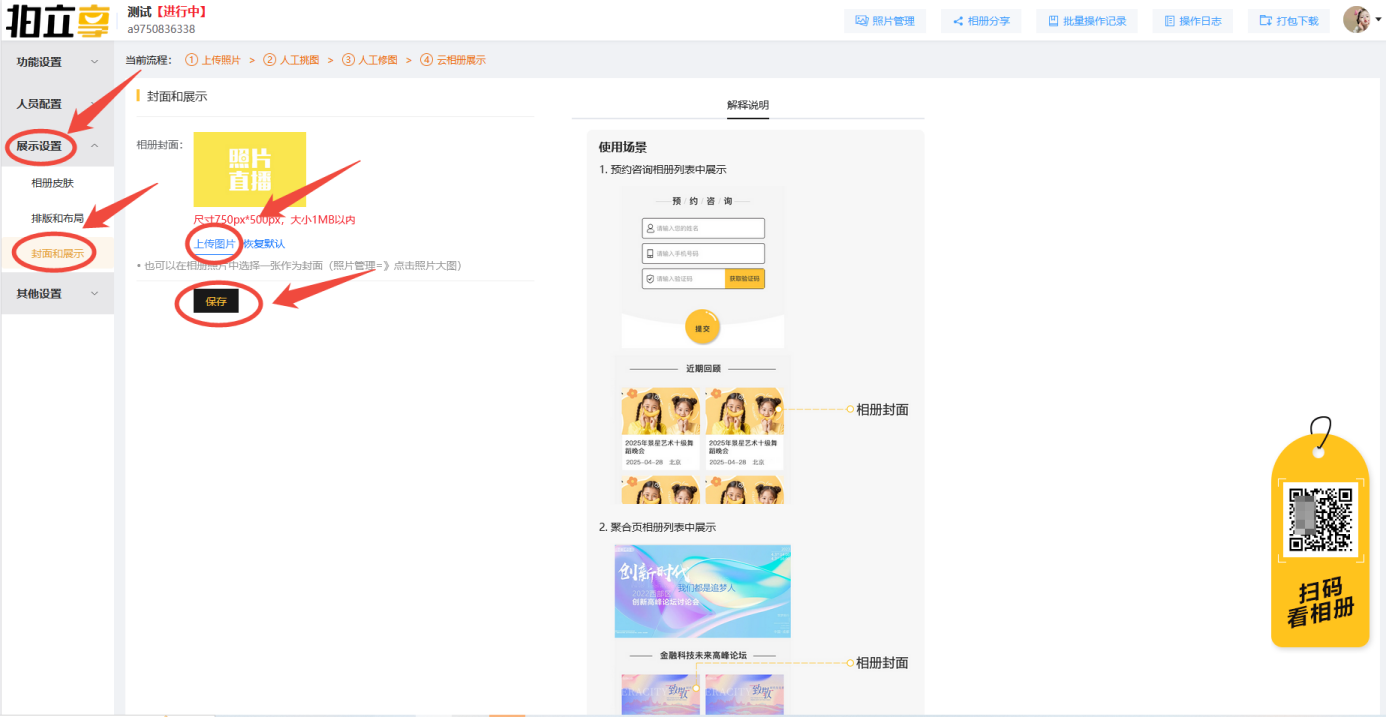1386x717 pixels.
Task: Switch to the 解释说明 tab
Action: (748, 105)
